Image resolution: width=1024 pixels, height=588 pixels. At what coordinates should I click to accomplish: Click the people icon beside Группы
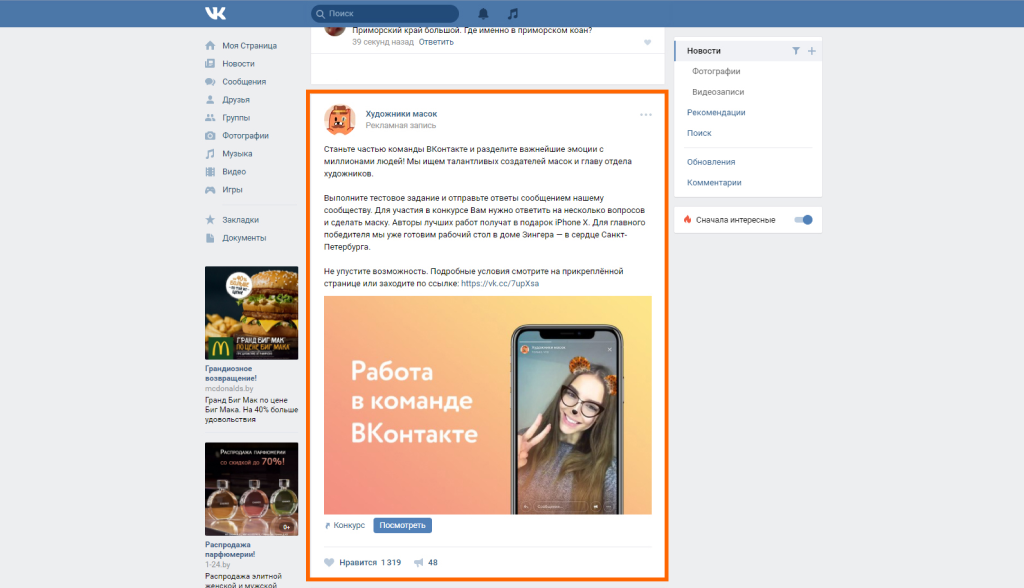coord(210,118)
